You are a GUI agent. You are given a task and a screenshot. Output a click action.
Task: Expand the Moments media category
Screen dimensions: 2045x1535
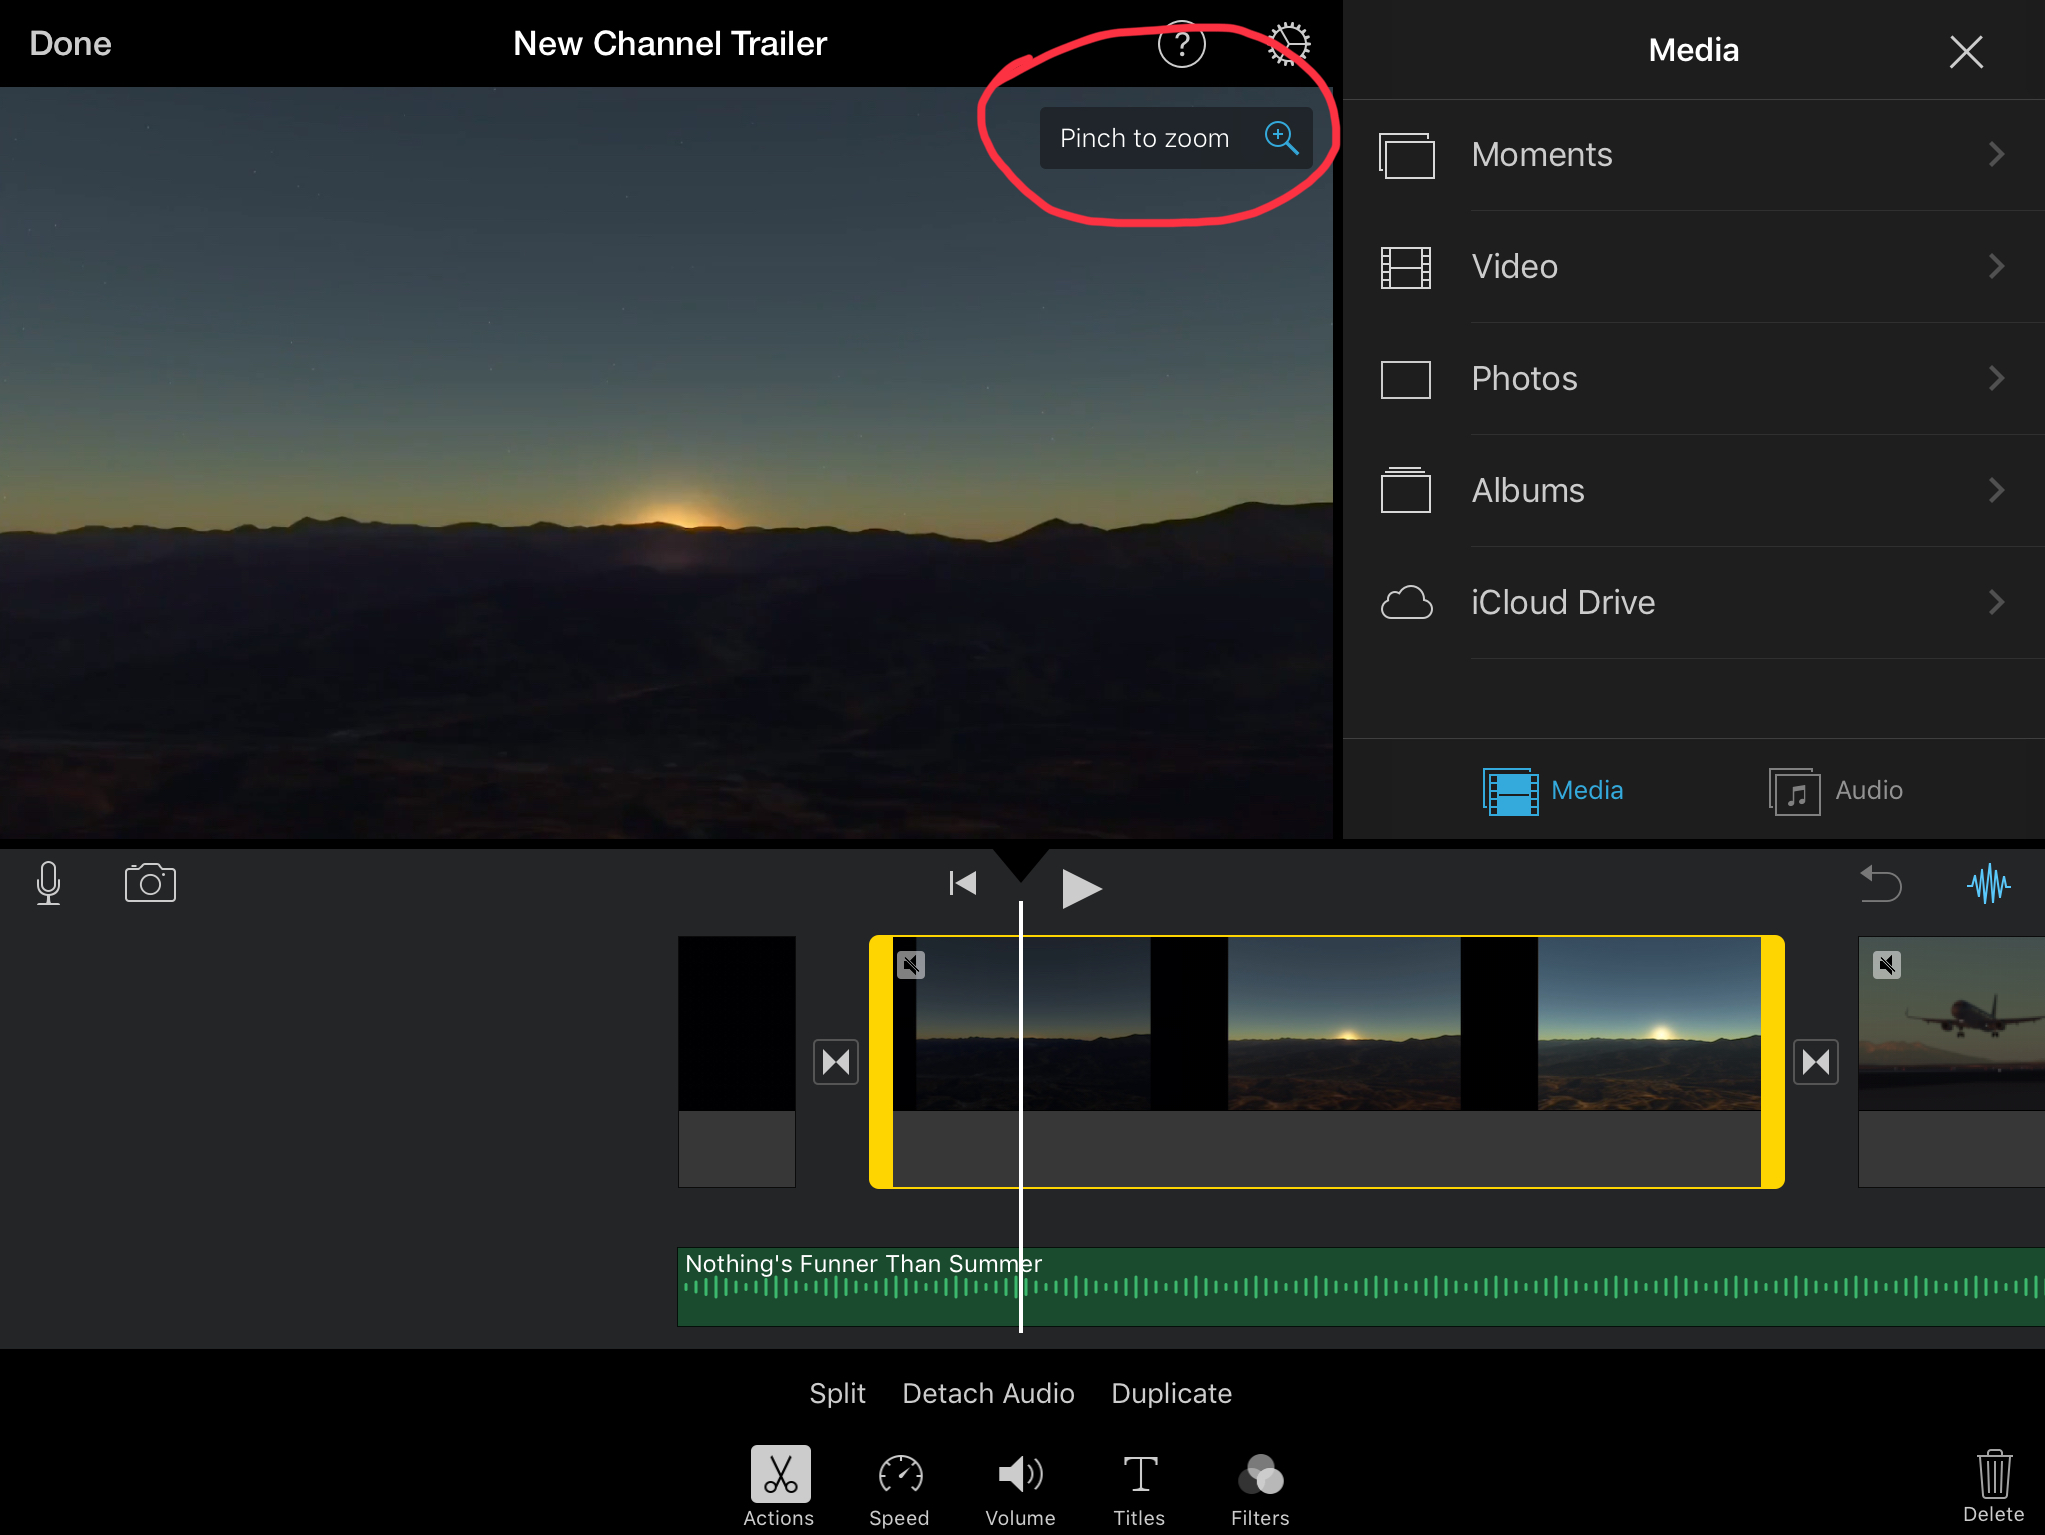pyautogui.click(x=1692, y=155)
